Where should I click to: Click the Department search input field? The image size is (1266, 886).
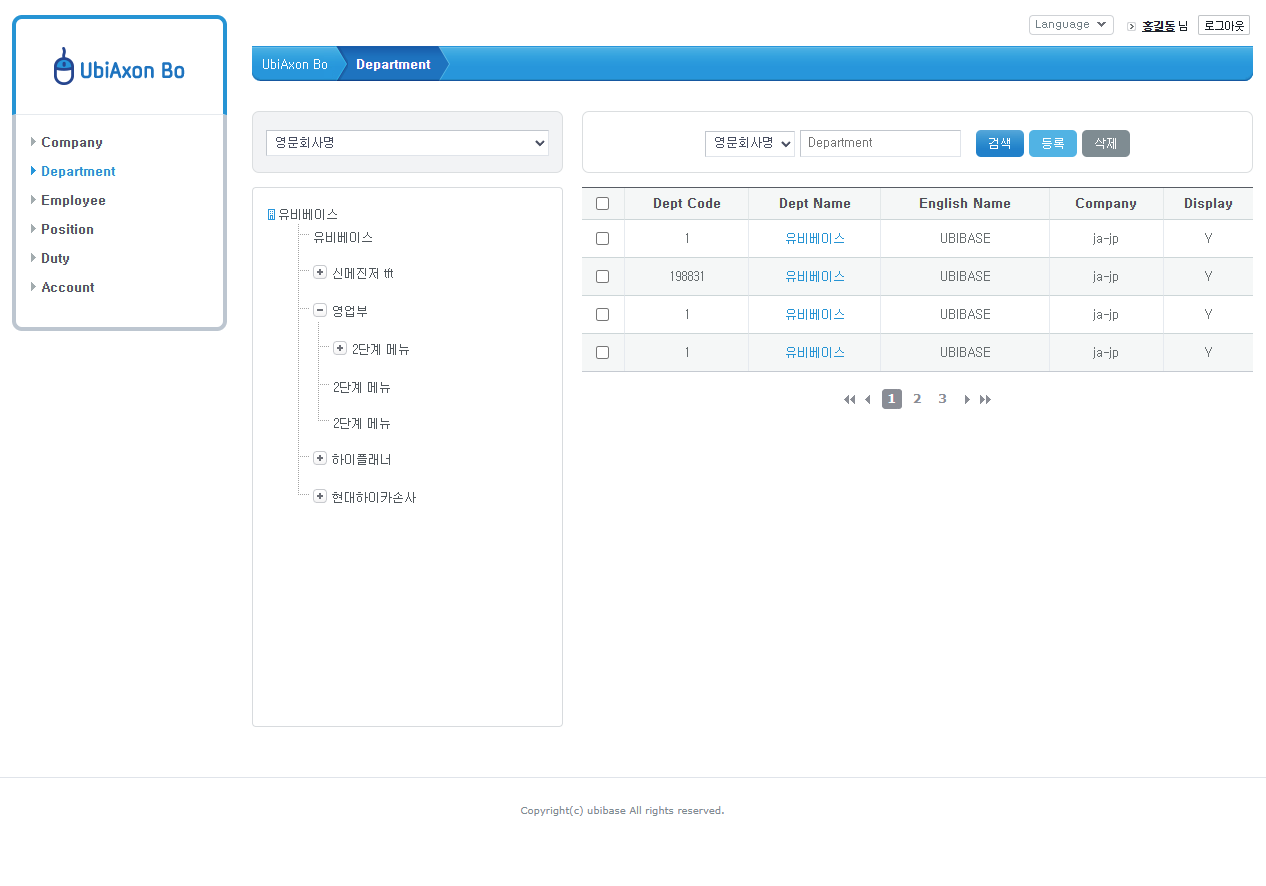pos(880,144)
